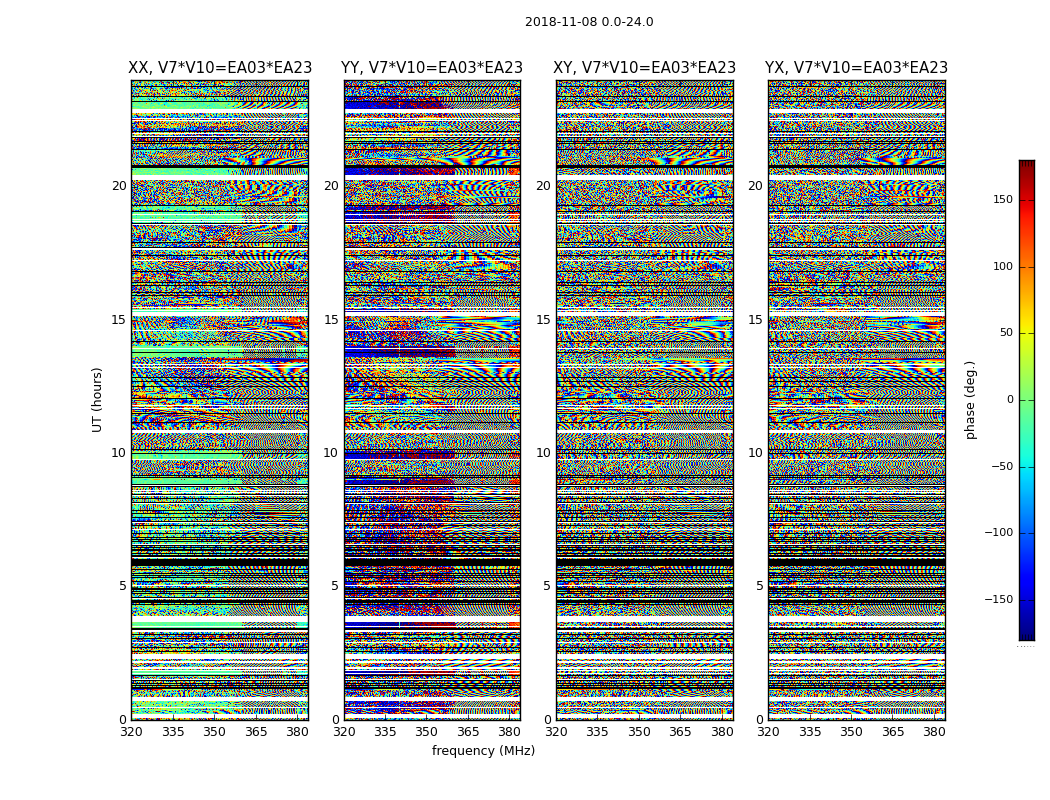Click the XY phase waterfall plot

coord(644,400)
